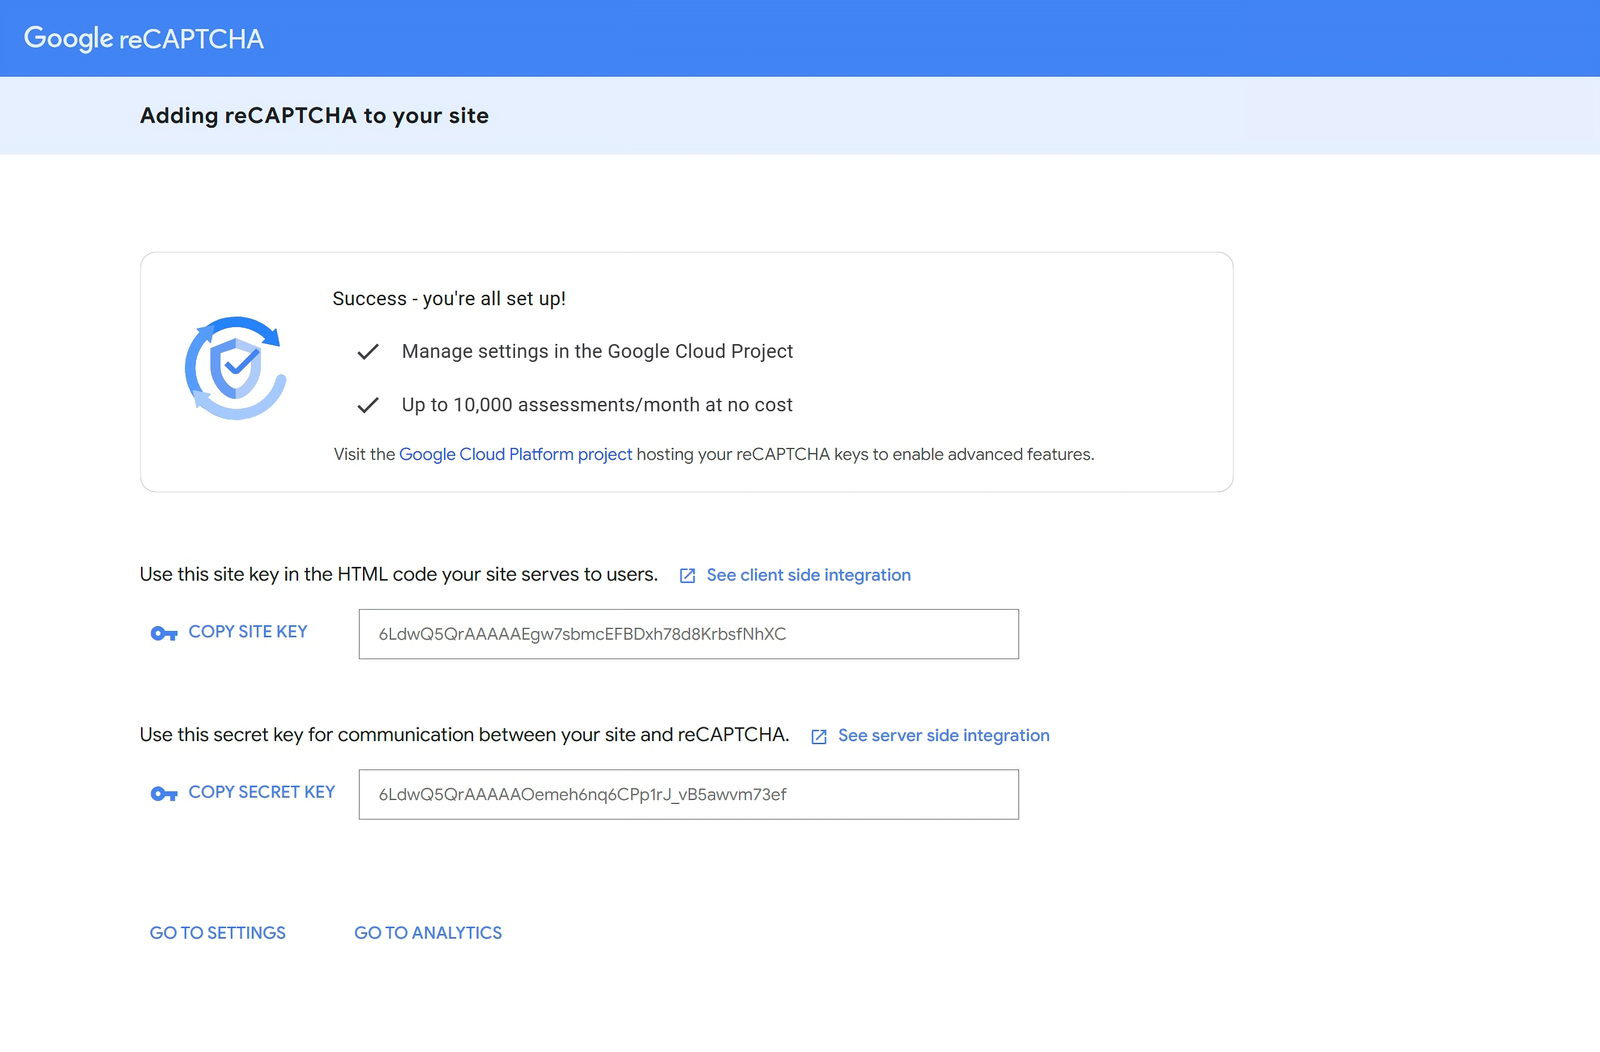Image resolution: width=1600 pixels, height=1052 pixels.
Task: Go to Analytics
Action: (428, 933)
